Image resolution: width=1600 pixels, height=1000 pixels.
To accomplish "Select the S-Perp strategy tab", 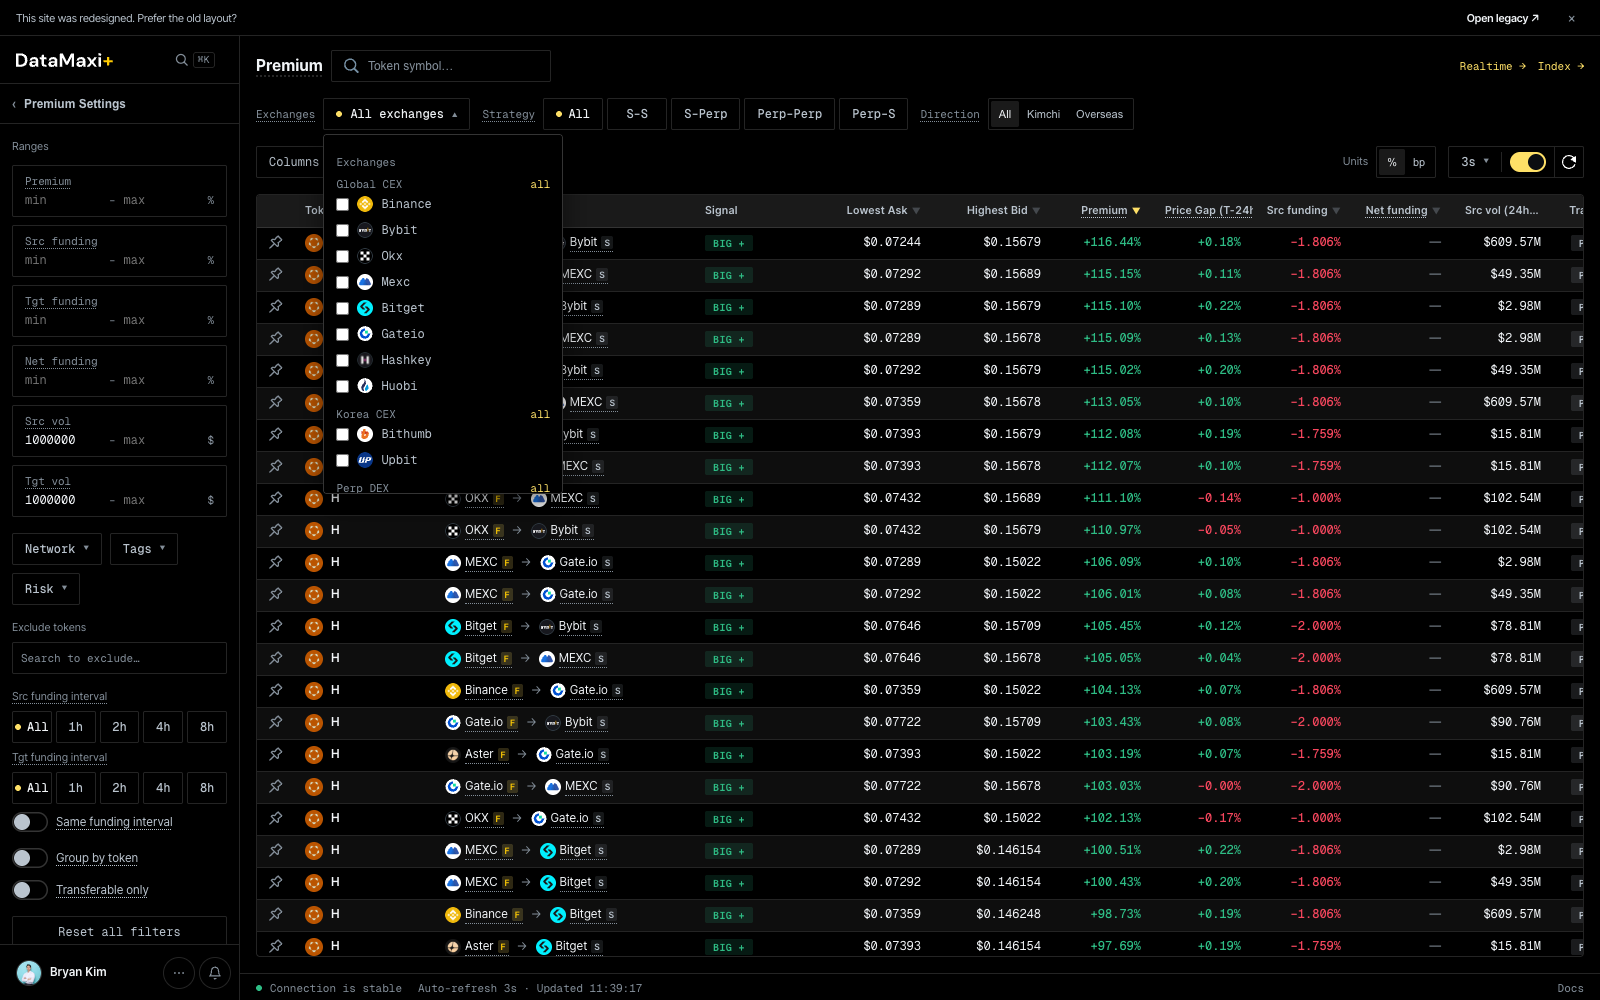I will point(706,114).
